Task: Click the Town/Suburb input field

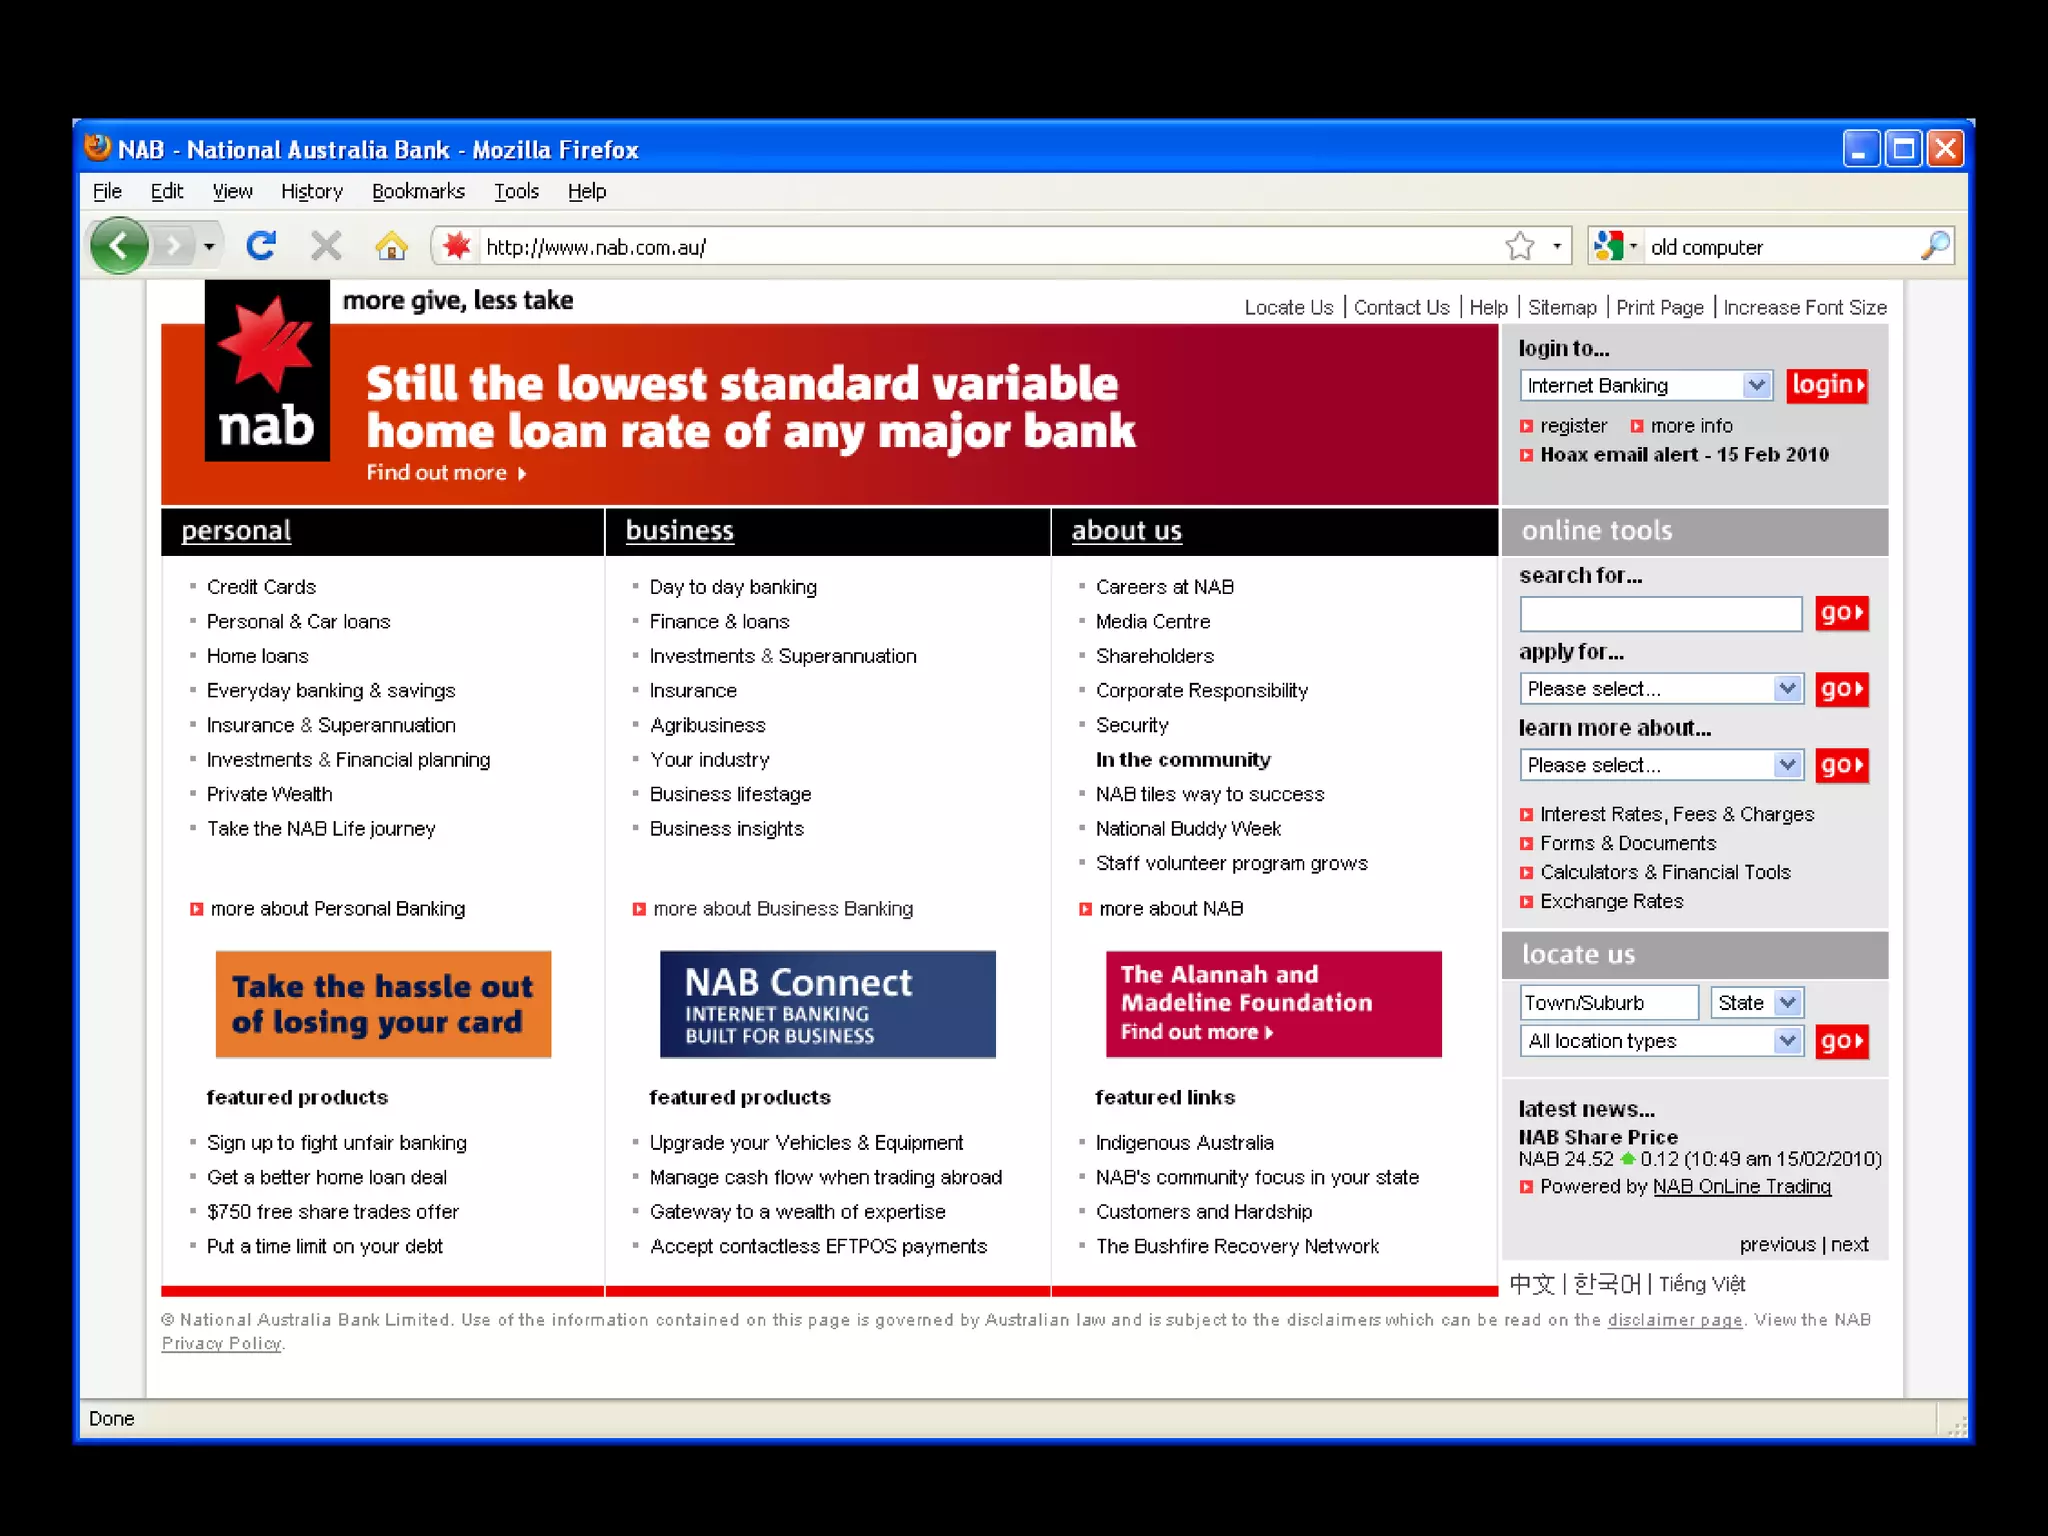Action: click(x=1608, y=1002)
